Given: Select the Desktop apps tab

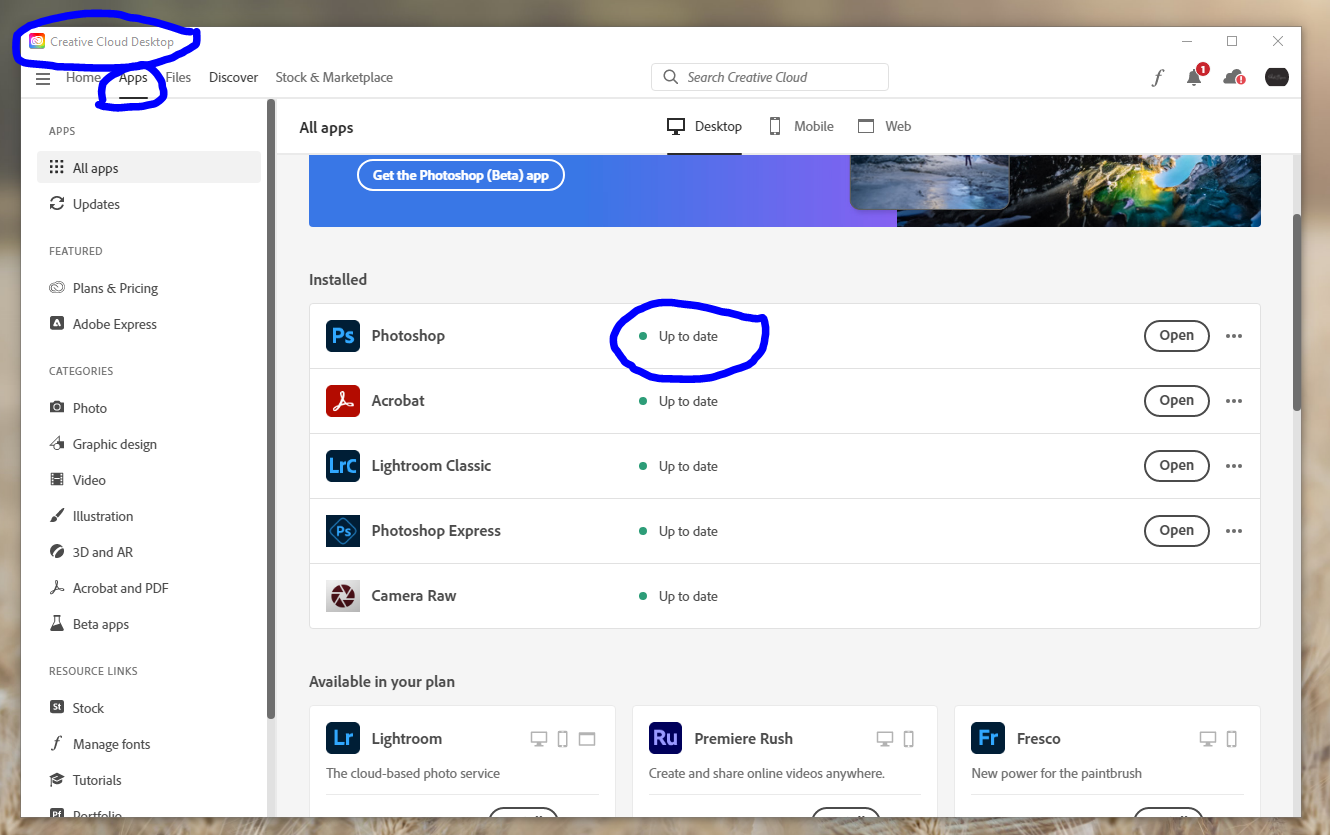Looking at the screenshot, I should pyautogui.click(x=705, y=127).
